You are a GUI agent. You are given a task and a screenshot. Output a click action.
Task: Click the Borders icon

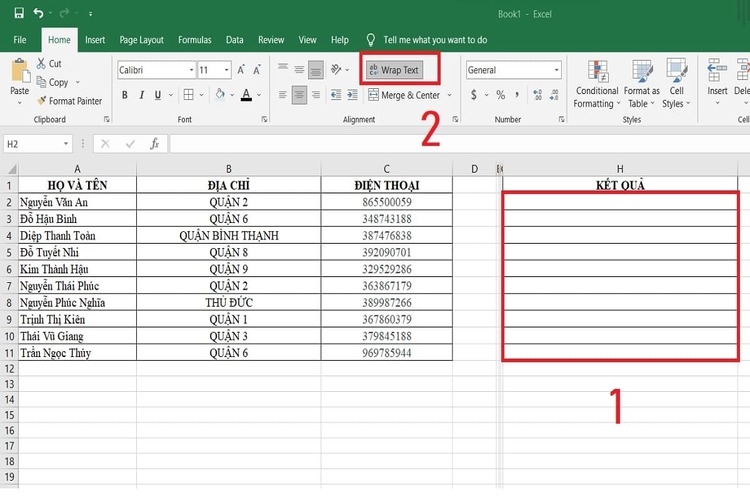tap(188, 95)
